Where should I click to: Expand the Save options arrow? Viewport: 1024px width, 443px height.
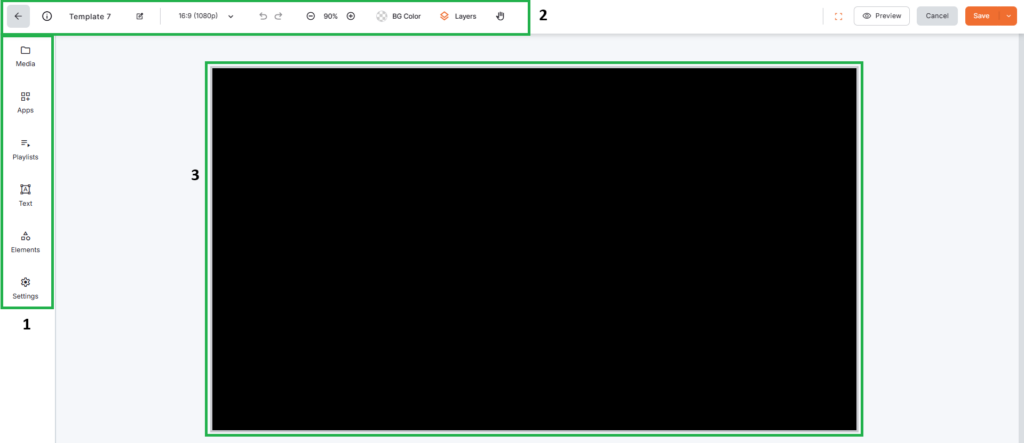click(x=1009, y=16)
